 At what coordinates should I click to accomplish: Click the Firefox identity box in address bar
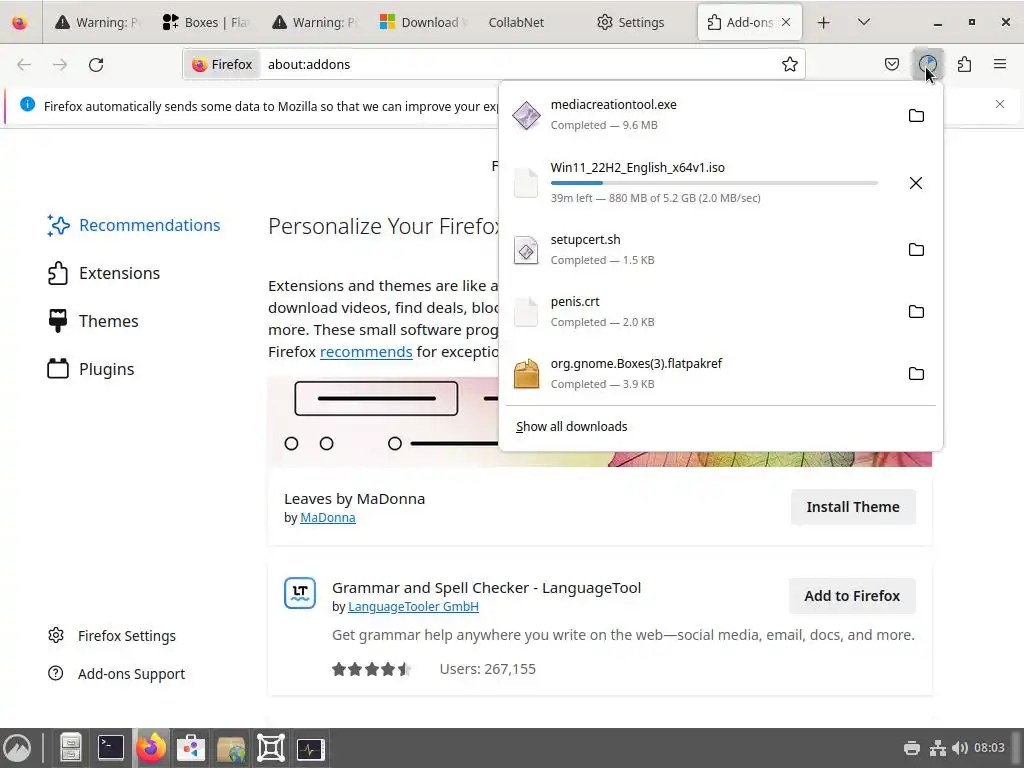click(222, 64)
